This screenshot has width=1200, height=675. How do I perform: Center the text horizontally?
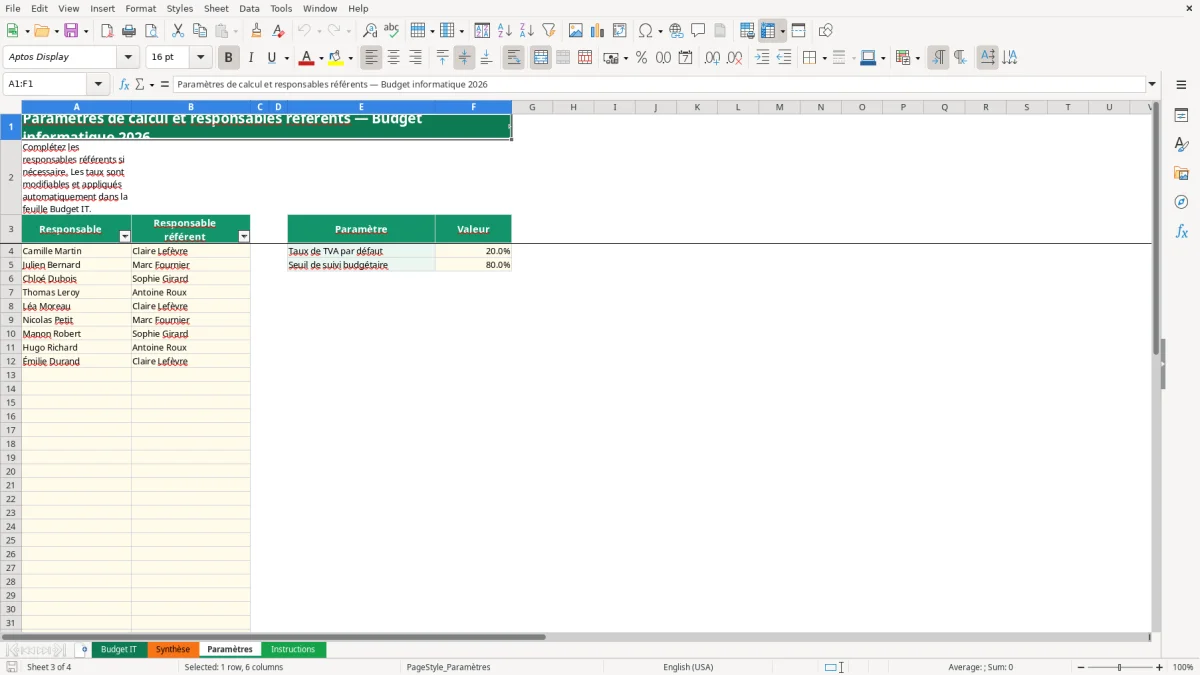394,58
